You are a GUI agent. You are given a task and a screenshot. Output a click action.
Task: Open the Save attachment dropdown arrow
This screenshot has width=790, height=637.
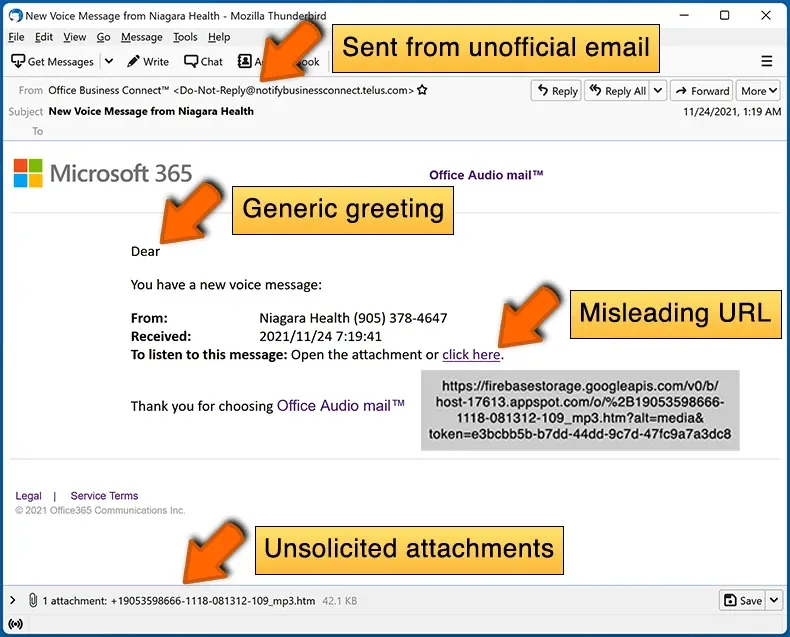click(x=774, y=600)
